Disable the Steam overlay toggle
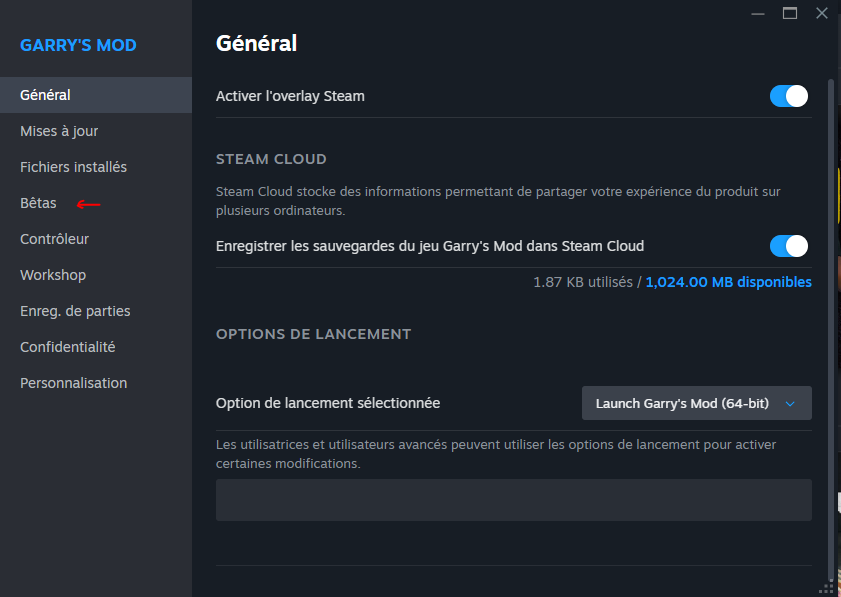841x597 pixels. coord(788,96)
